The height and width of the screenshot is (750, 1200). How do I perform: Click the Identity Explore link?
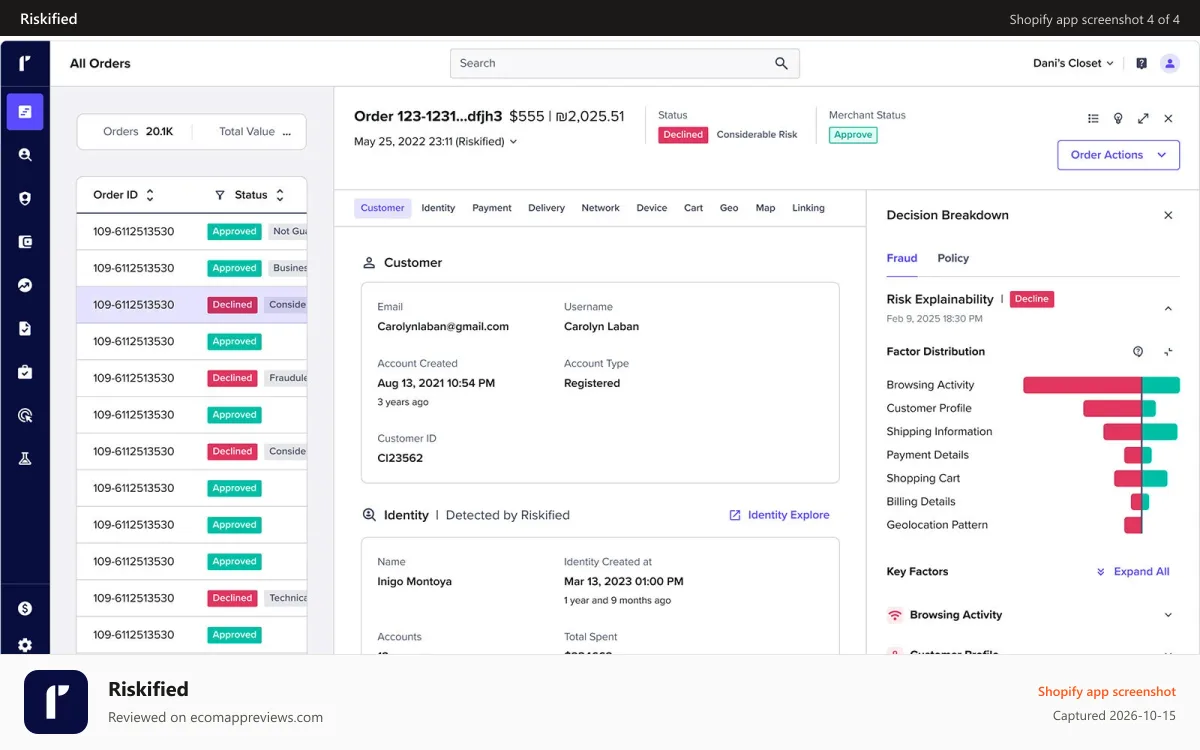779,515
